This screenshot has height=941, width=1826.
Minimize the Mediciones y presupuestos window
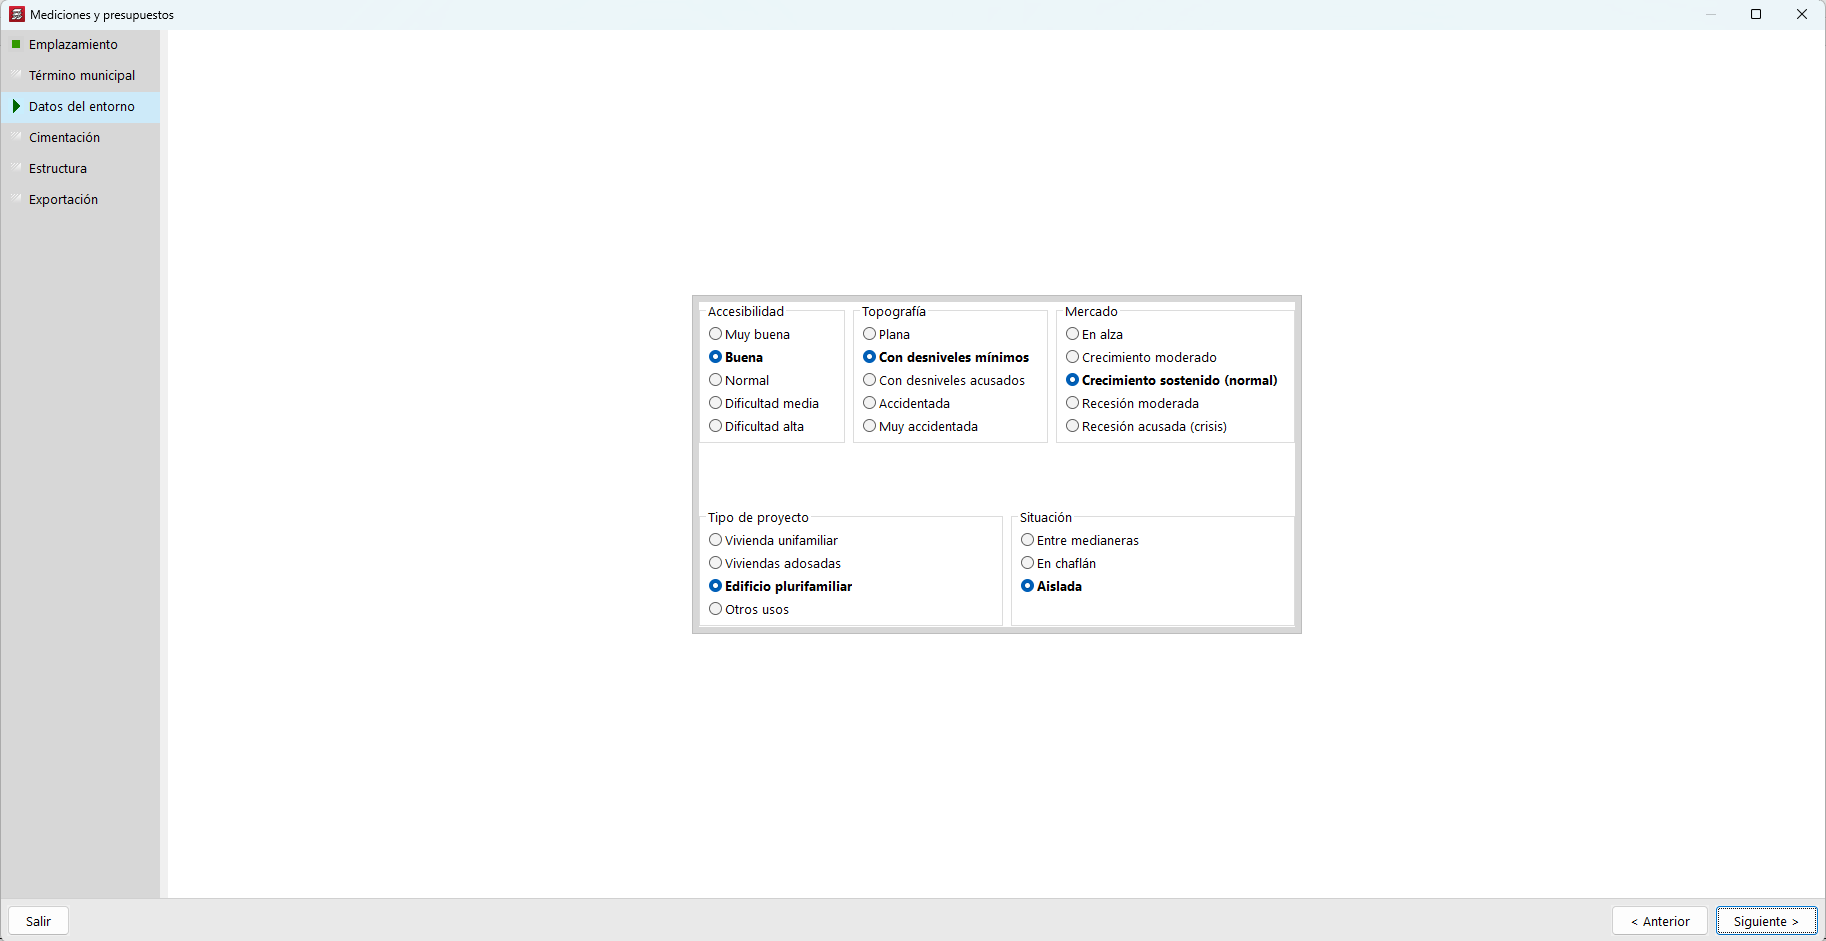coord(1710,14)
